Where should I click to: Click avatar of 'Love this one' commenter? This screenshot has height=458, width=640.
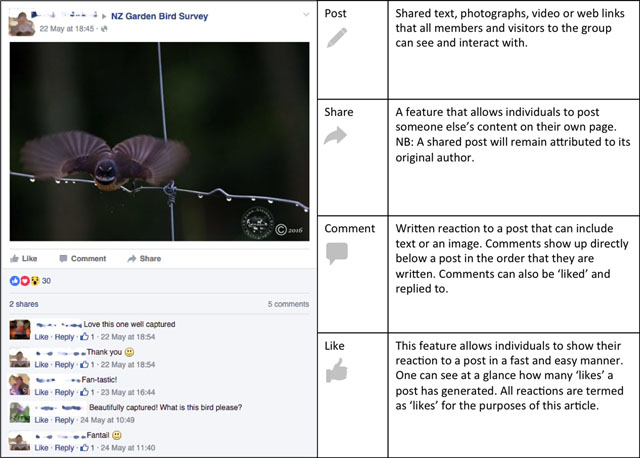(x=19, y=329)
